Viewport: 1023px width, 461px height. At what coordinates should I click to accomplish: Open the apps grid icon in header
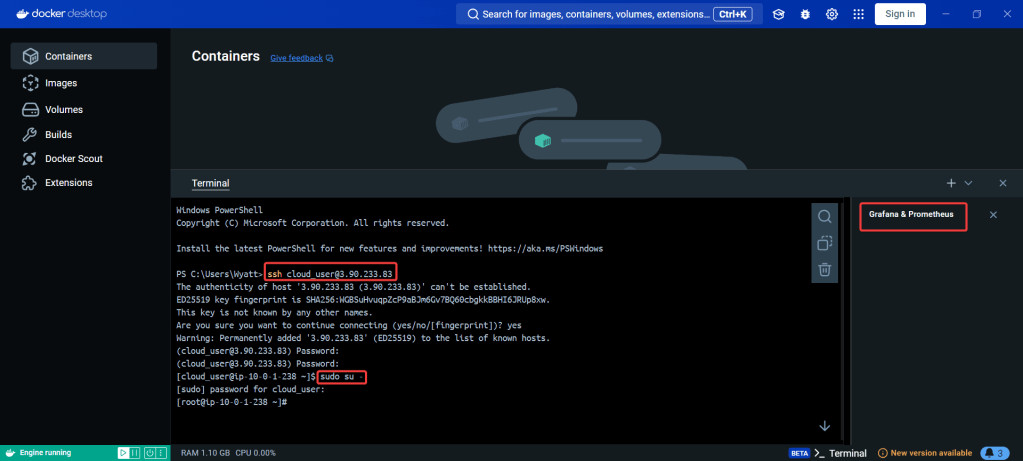856,14
